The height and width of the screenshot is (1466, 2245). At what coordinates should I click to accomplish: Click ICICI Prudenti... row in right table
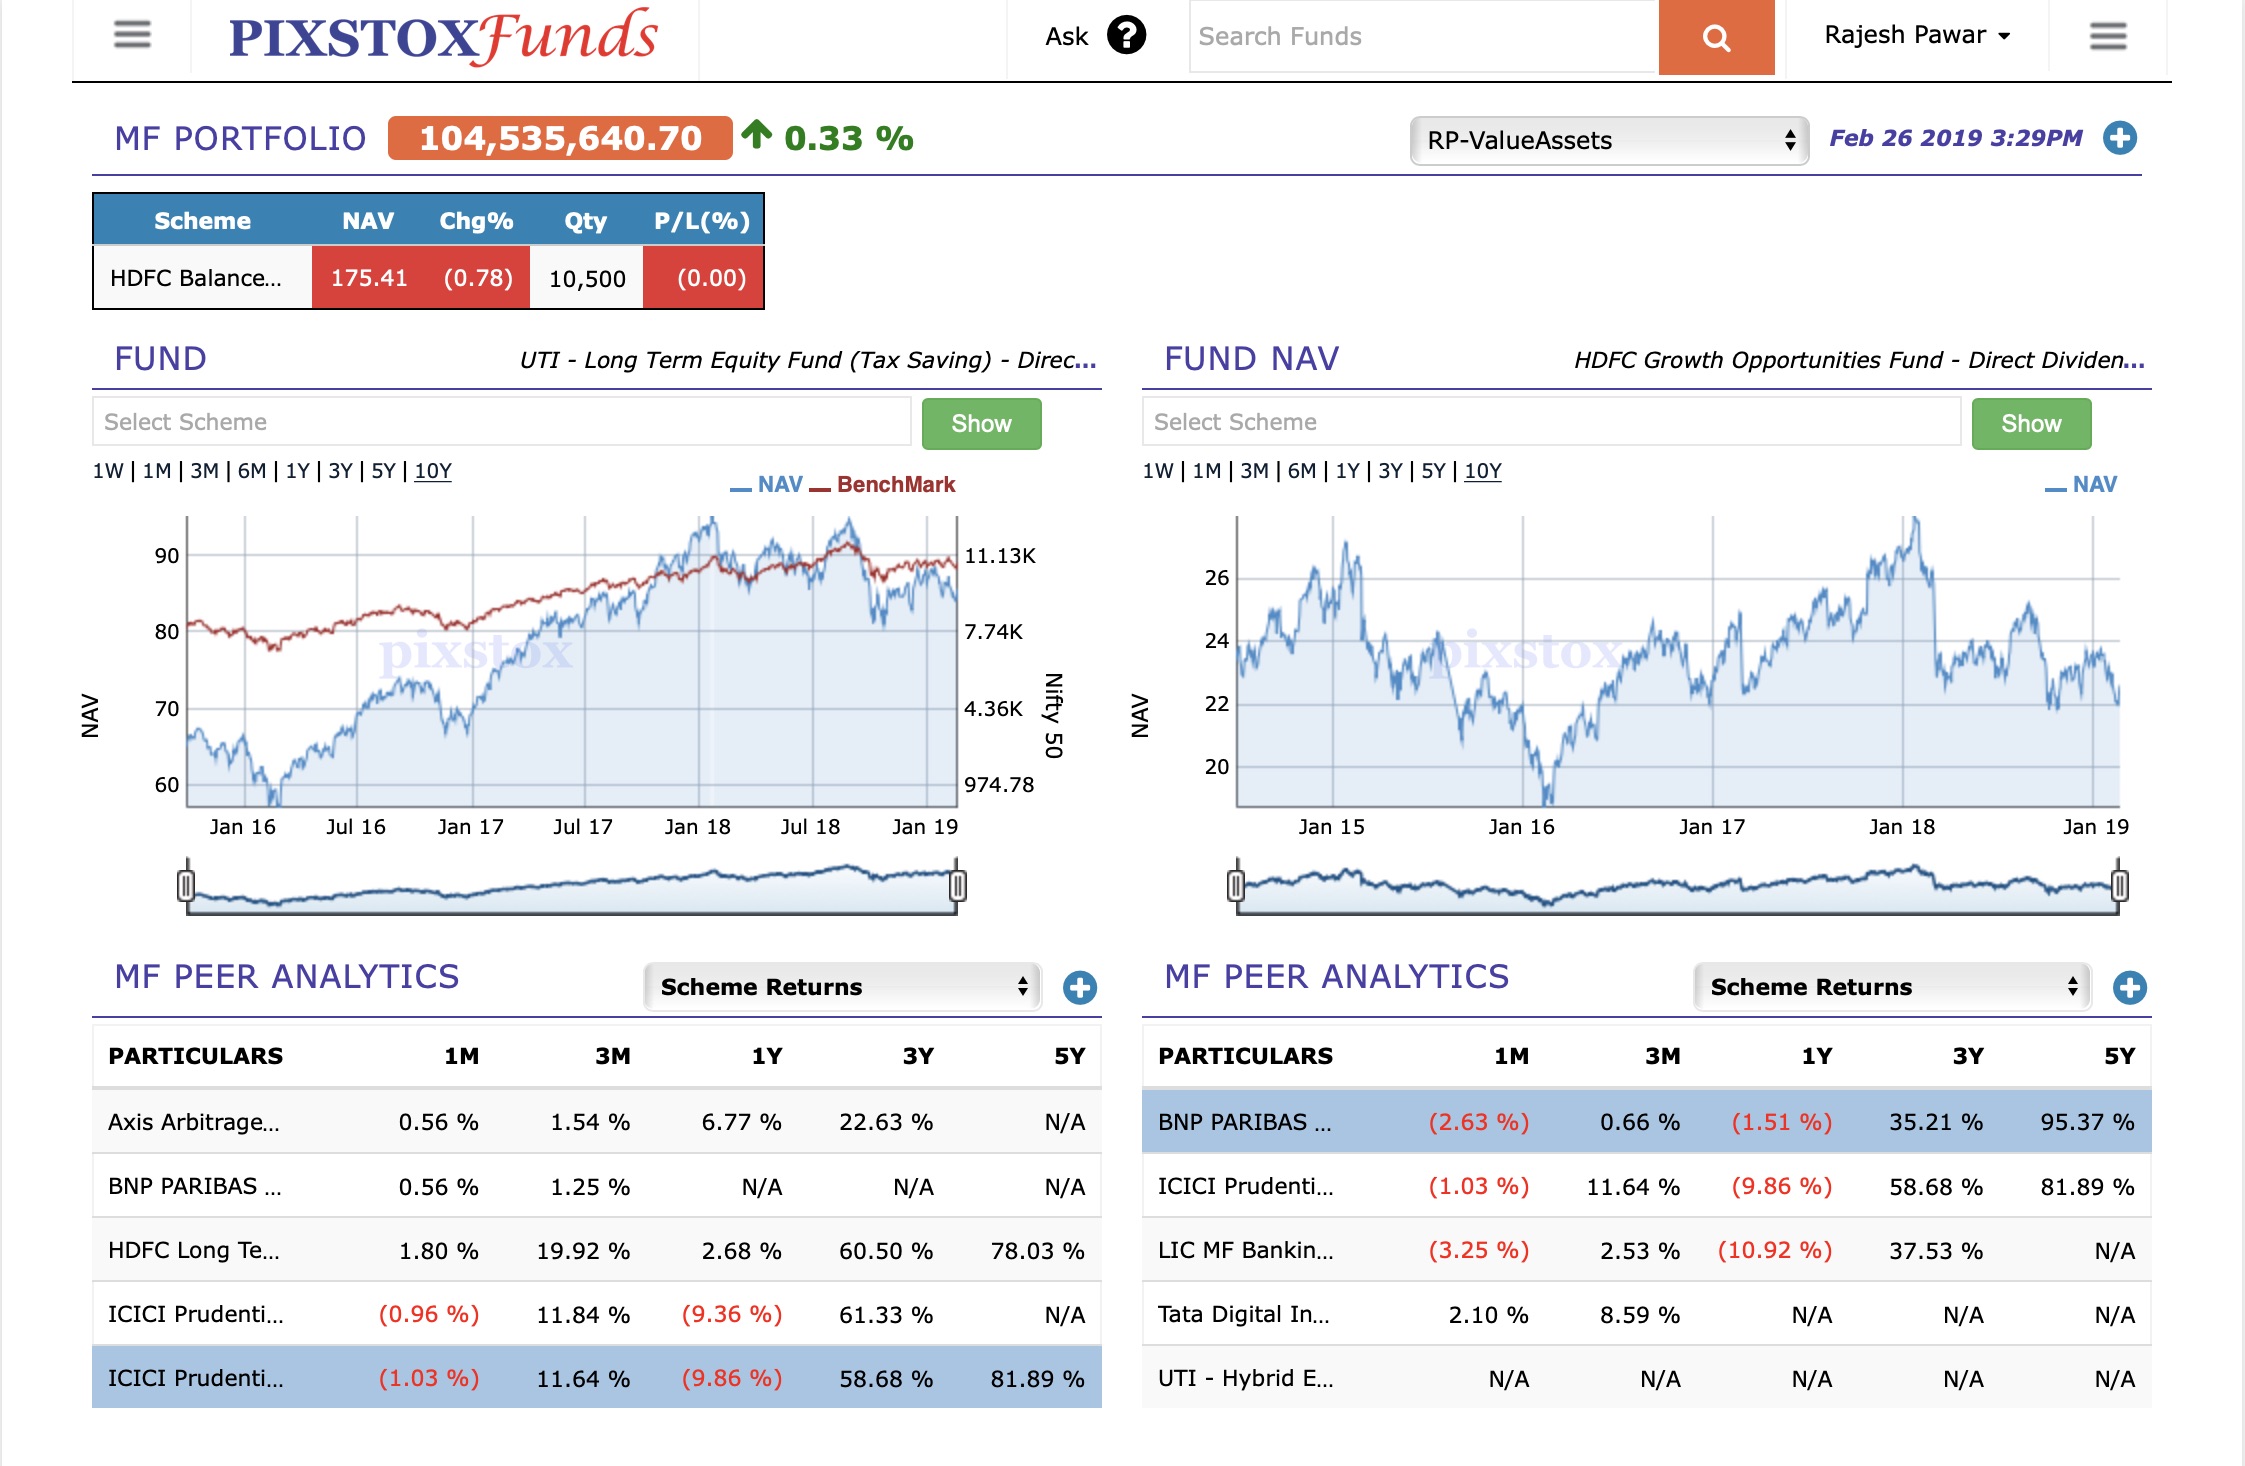1647,1186
